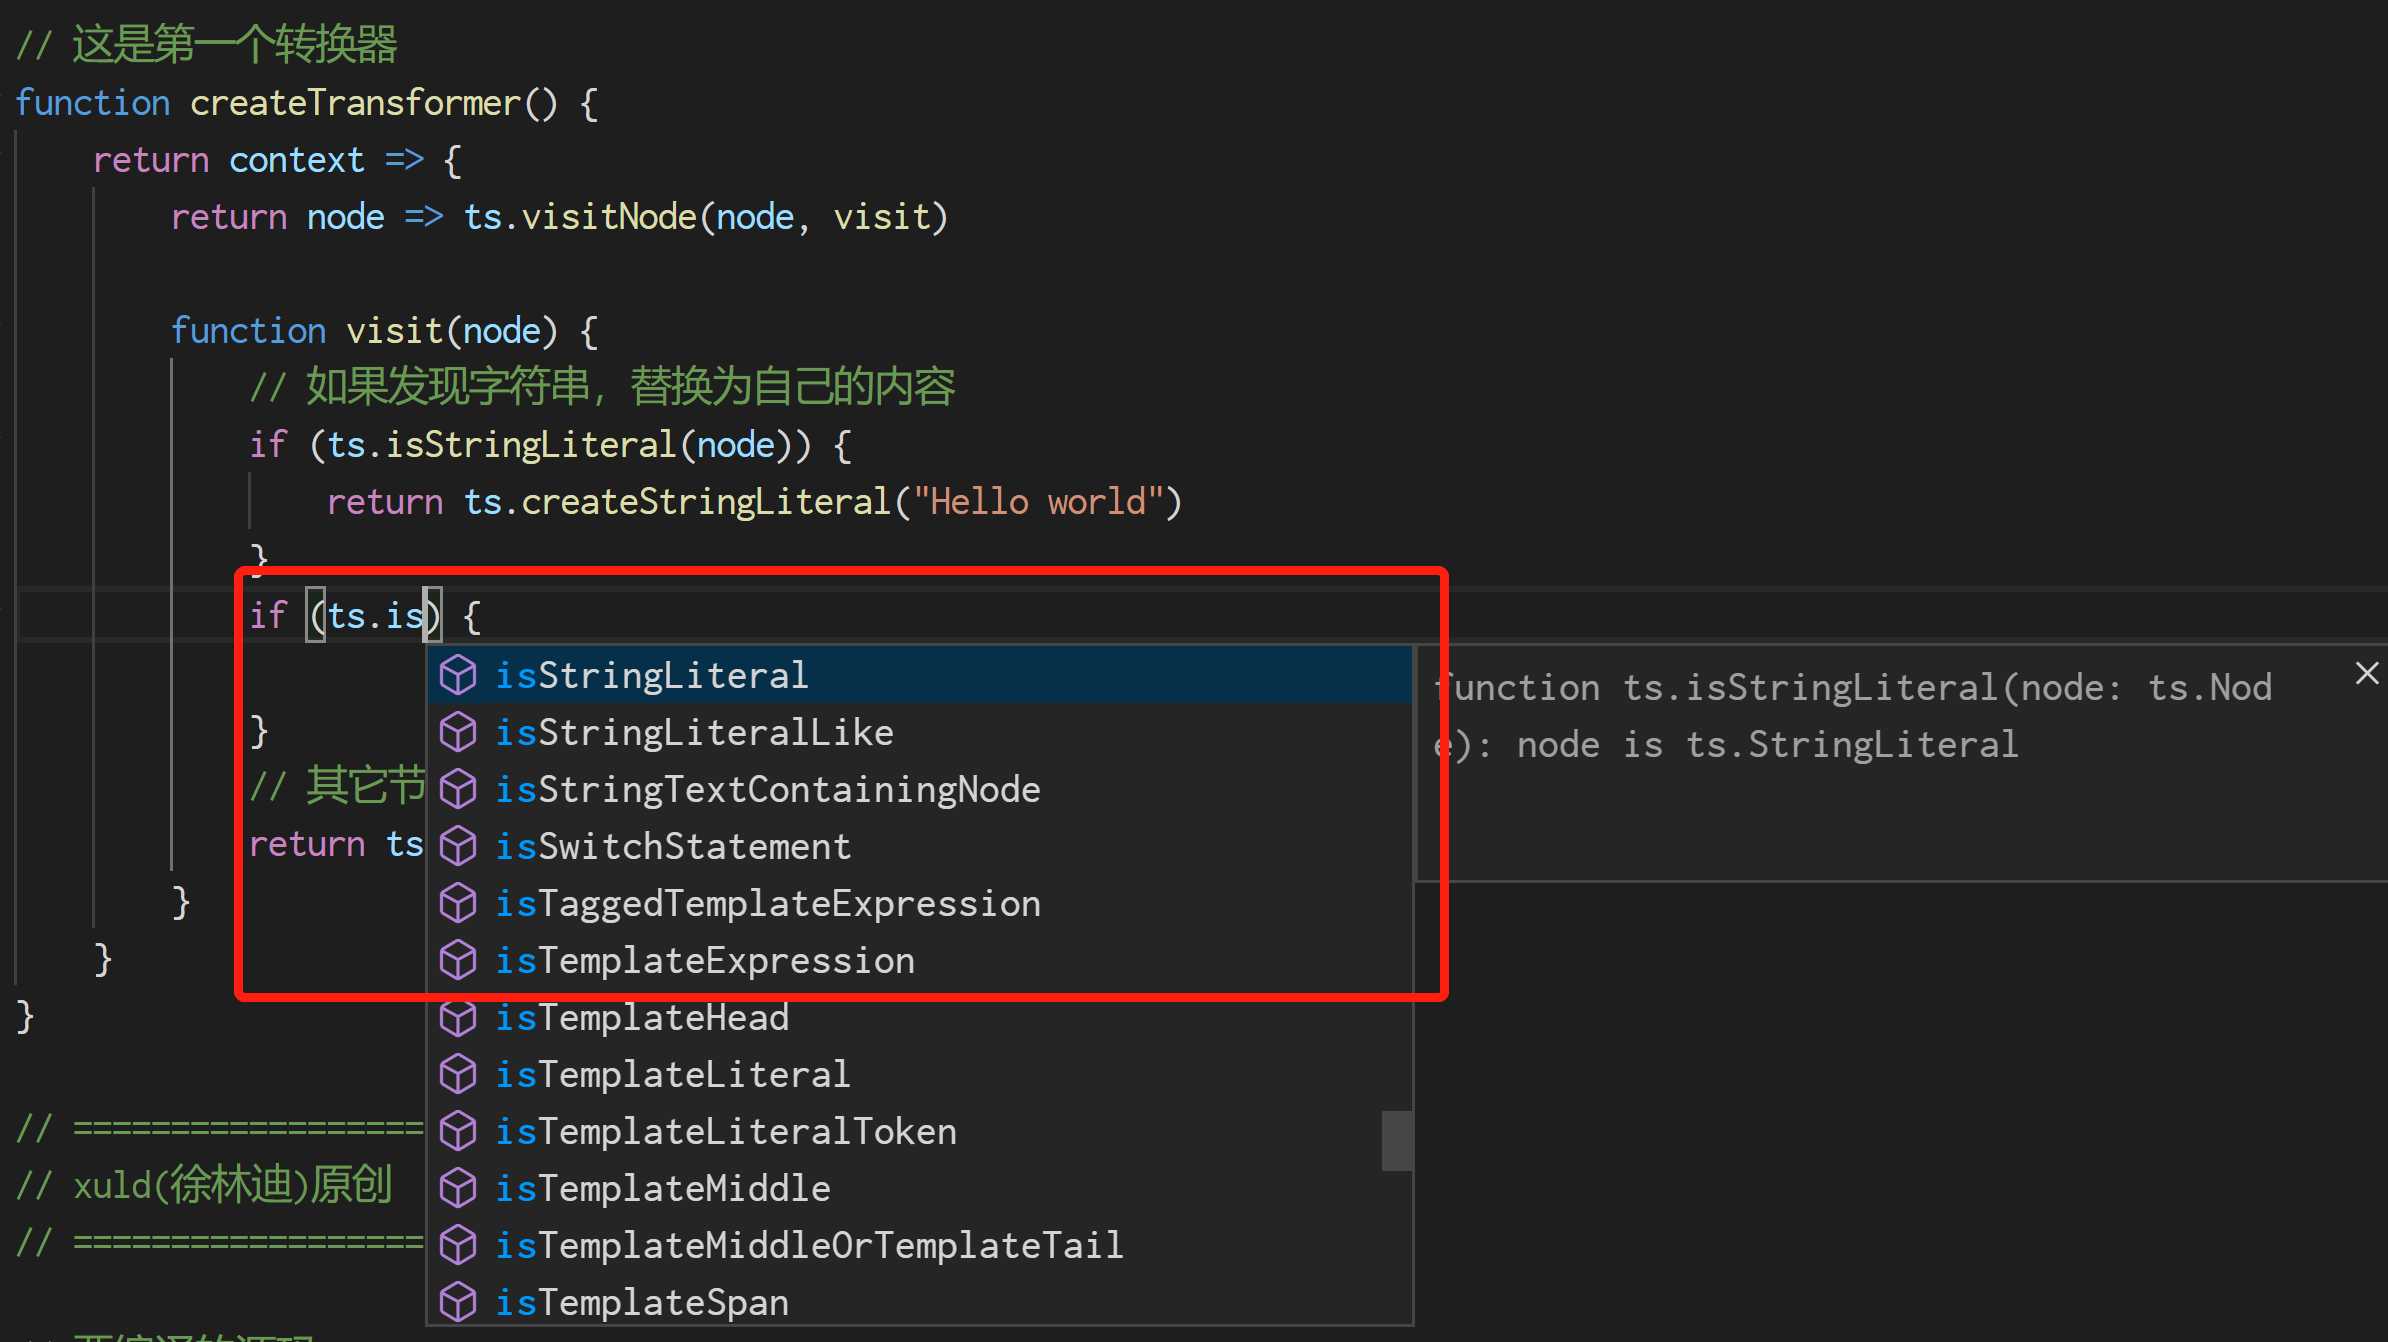This screenshot has width=2388, height=1342.
Task: Click the cube icon beside isTemplateSpan
Action: tap(458, 1302)
